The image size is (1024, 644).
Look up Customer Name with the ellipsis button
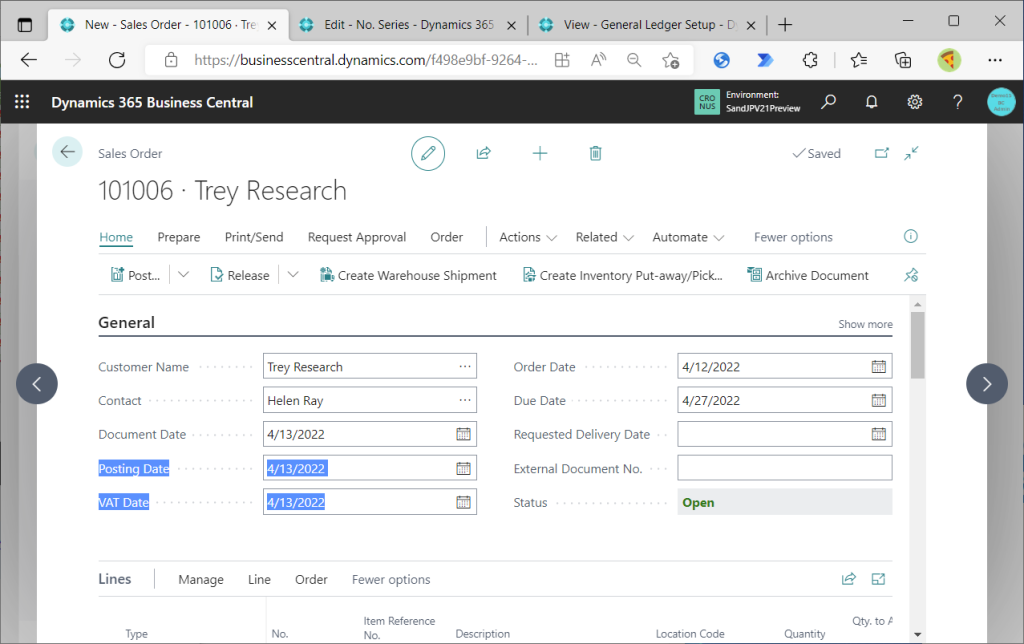pos(464,366)
